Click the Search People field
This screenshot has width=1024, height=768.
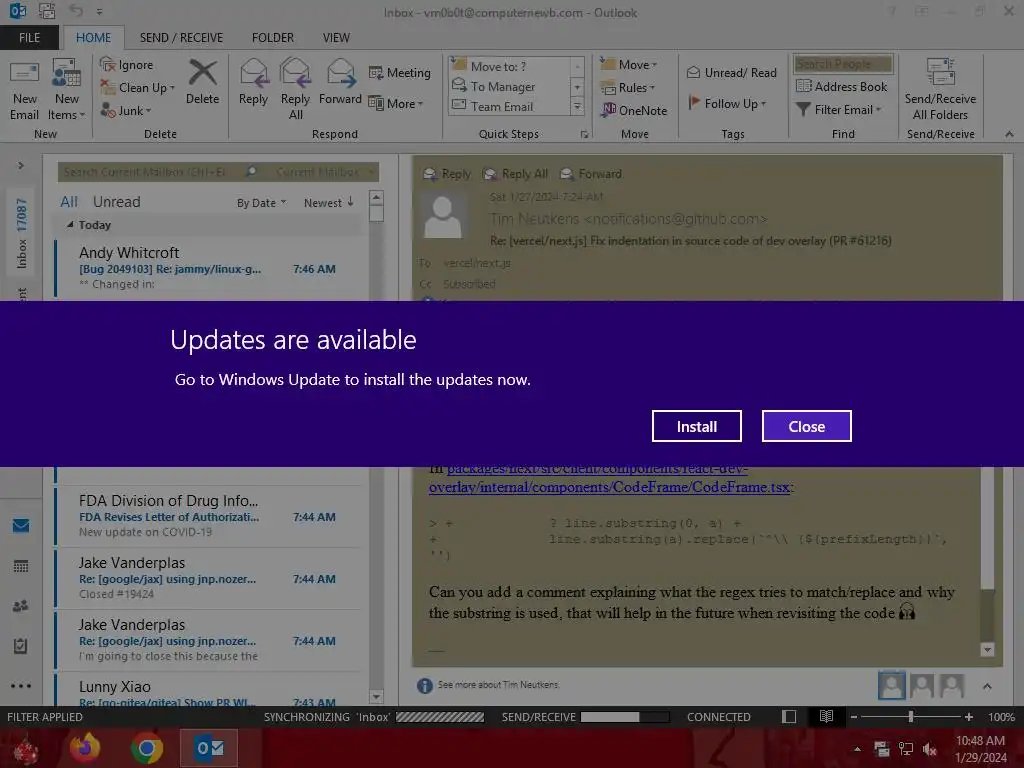coord(843,64)
